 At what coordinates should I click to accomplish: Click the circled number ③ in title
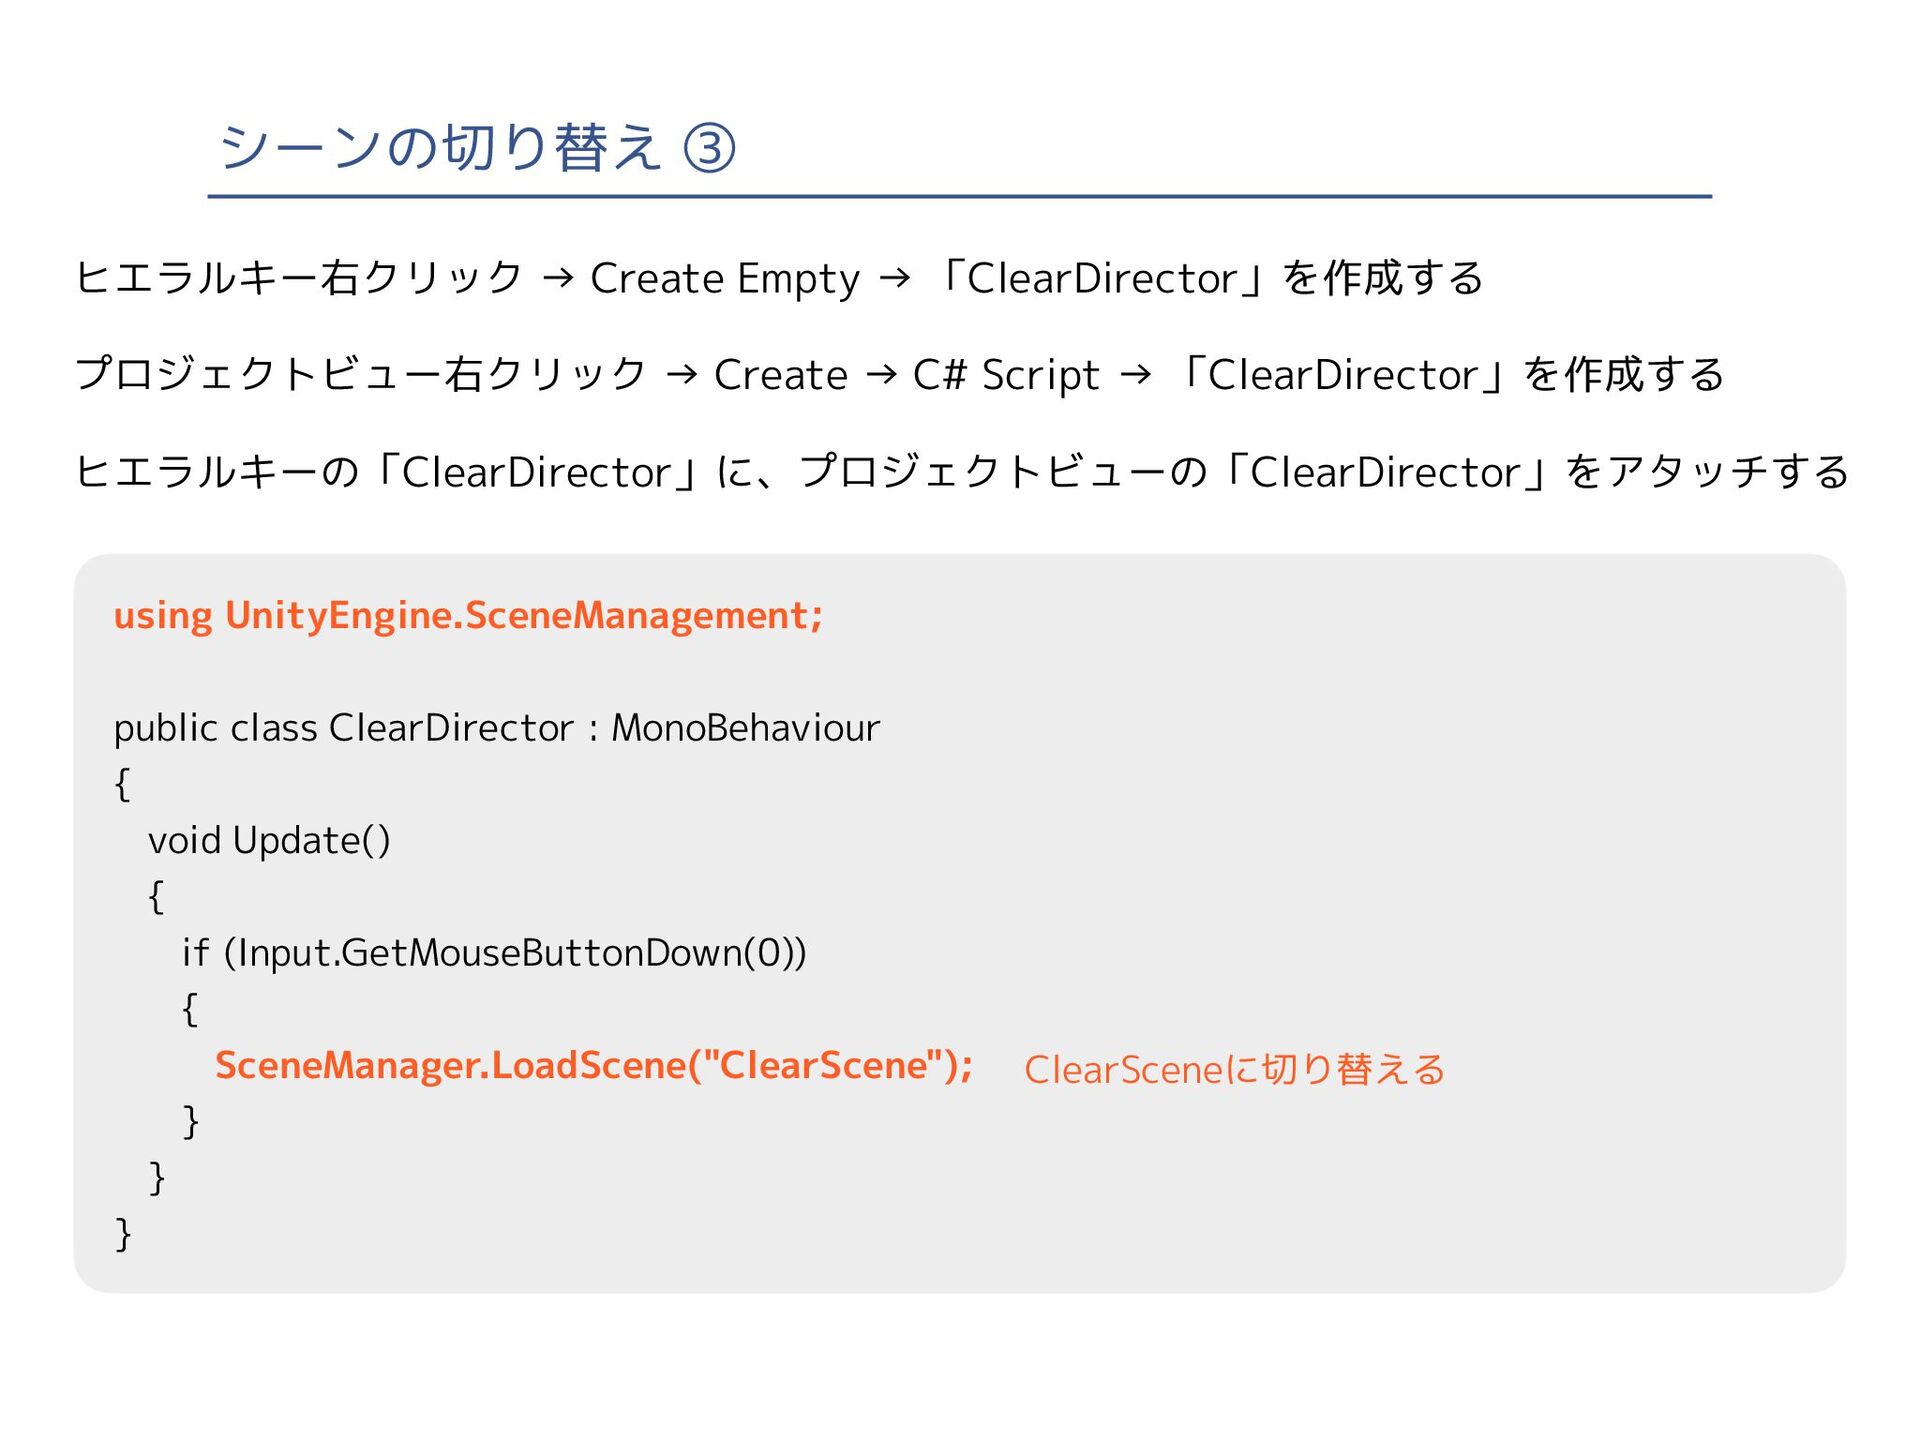click(709, 149)
